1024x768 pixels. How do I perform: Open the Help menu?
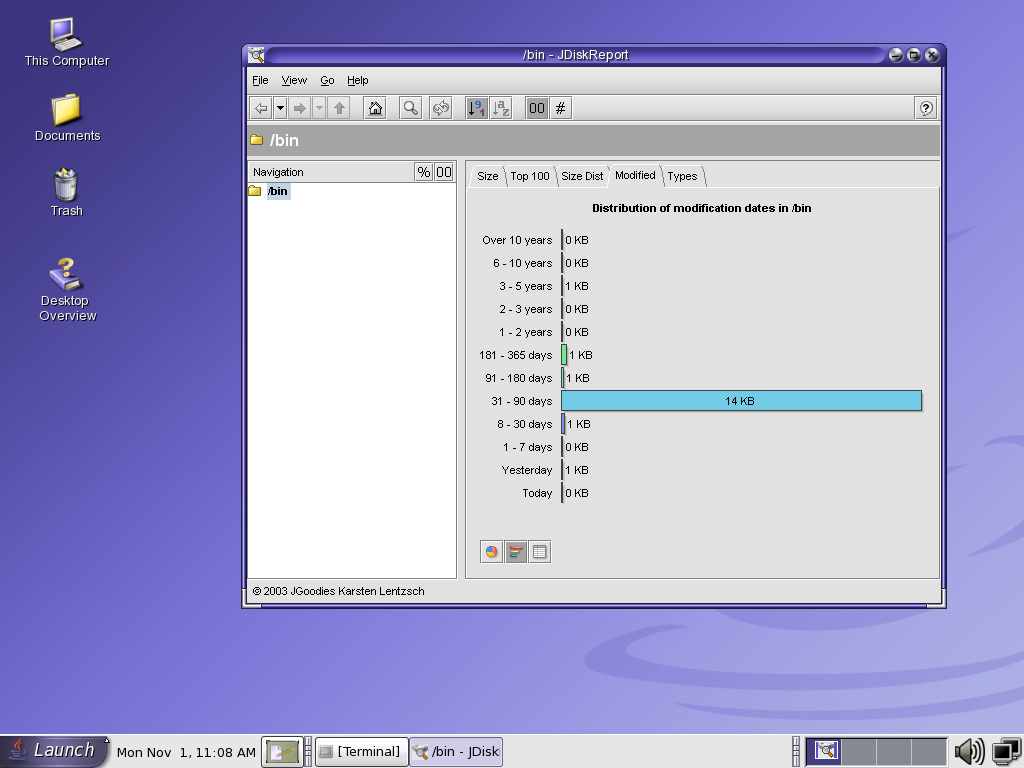(x=357, y=80)
